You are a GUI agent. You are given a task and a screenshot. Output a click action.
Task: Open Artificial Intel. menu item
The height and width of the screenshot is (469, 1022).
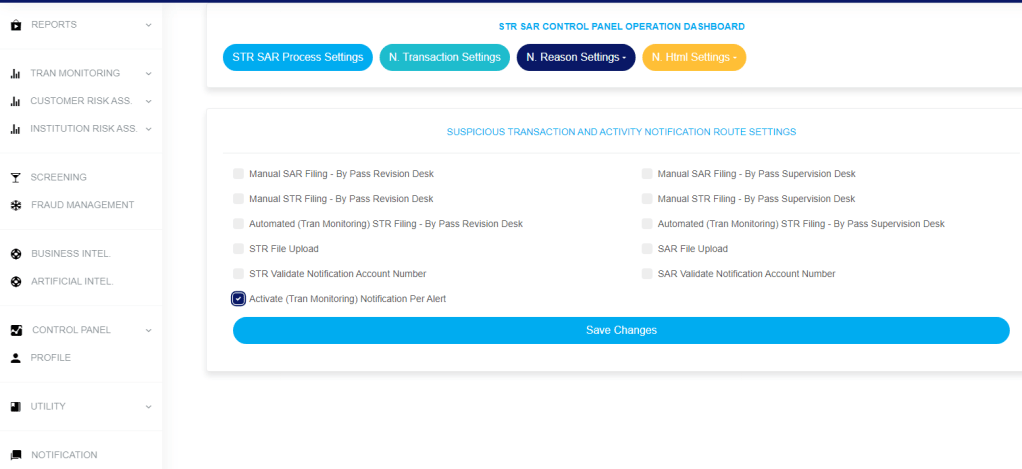click(72, 282)
